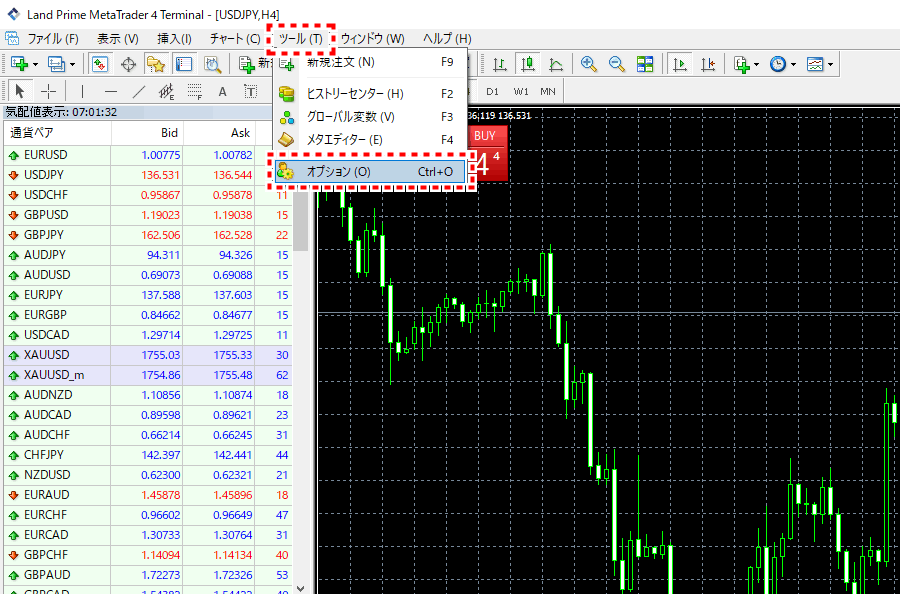Choose グローバル変数 (V) from the menu
Screen dimensions: 900x594
[x=370, y=117]
